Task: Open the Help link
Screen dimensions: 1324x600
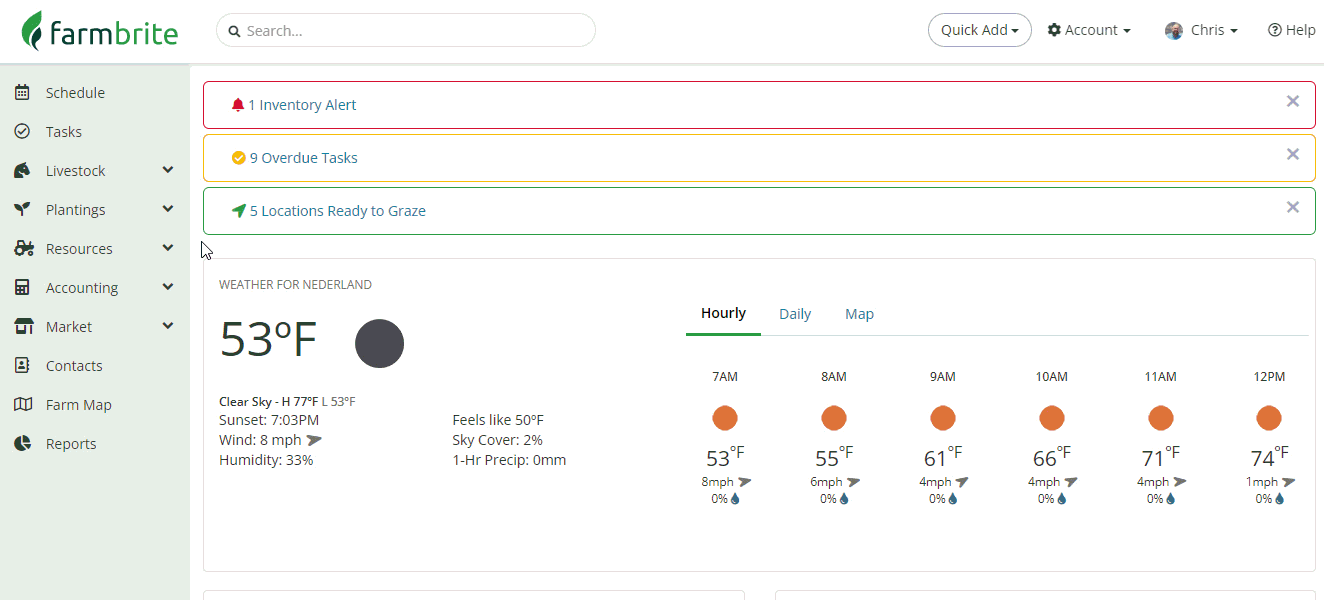Action: pyautogui.click(x=1291, y=30)
